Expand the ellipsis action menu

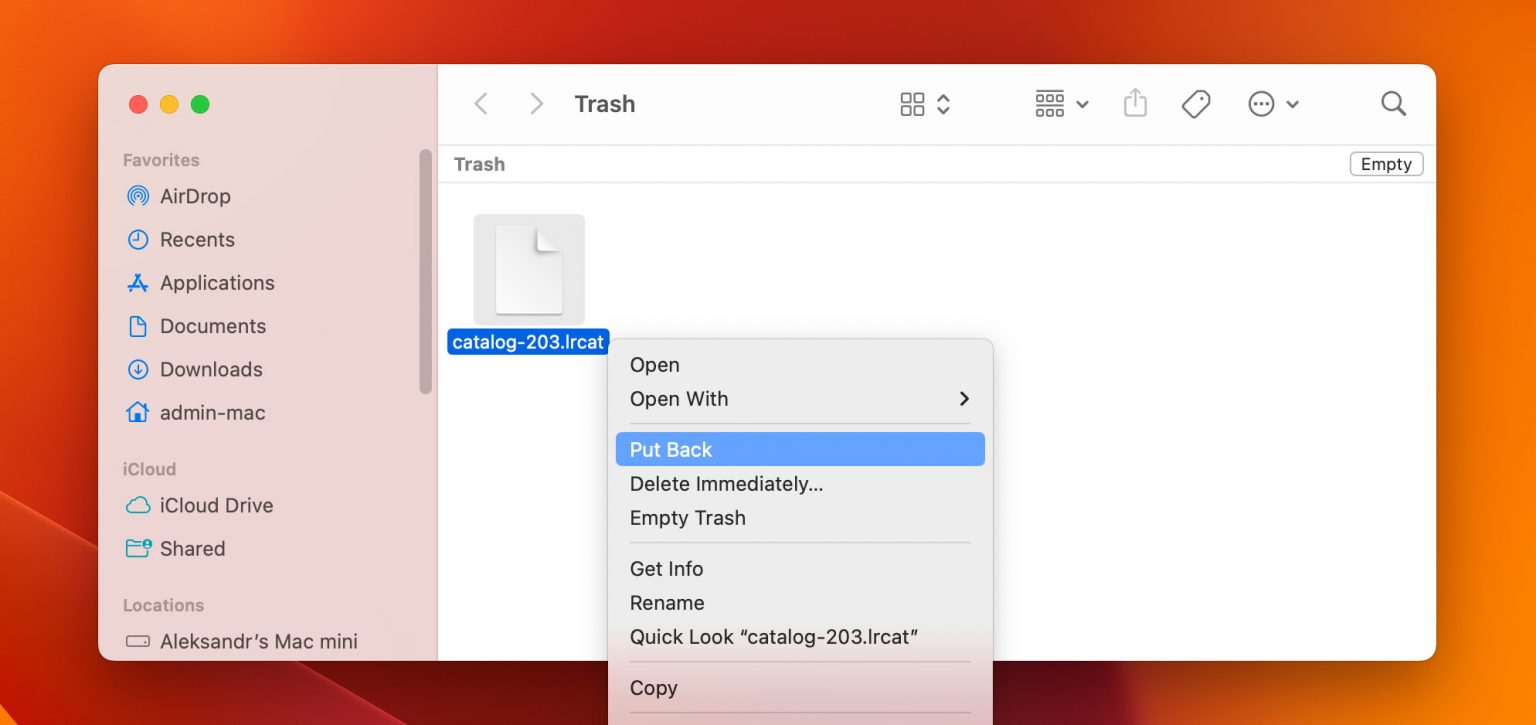click(x=1273, y=104)
